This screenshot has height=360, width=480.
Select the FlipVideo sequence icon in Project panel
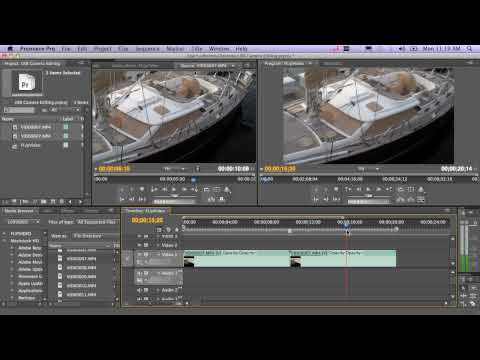click(x=15, y=146)
